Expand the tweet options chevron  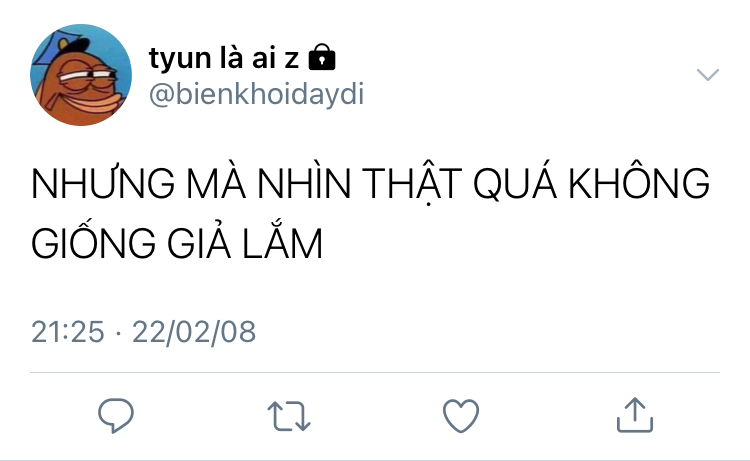[707, 75]
